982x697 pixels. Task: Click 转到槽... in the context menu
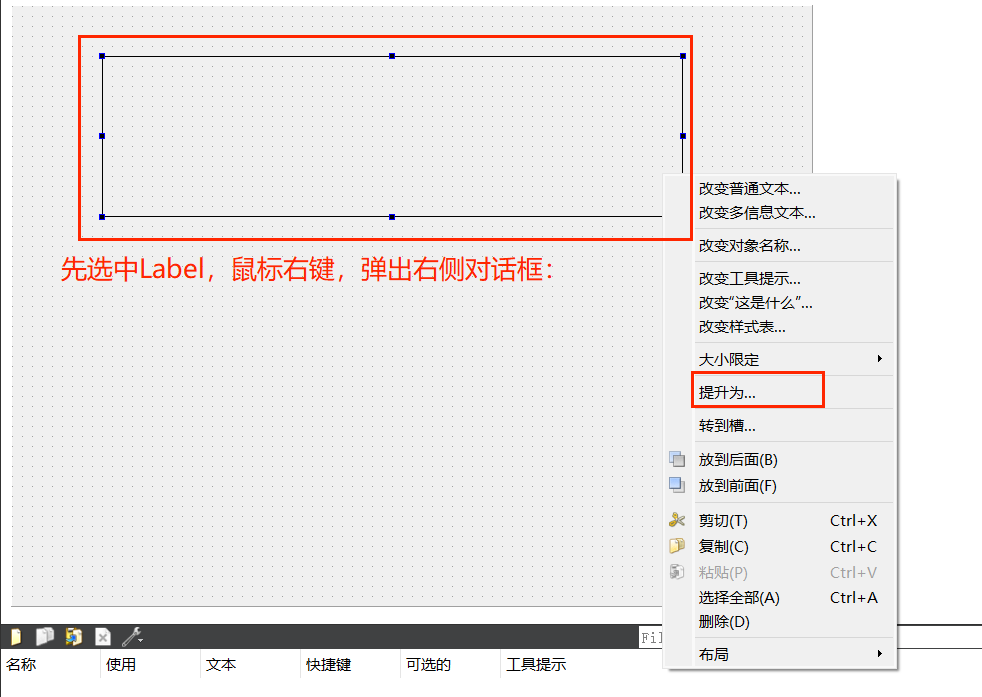[780, 426]
